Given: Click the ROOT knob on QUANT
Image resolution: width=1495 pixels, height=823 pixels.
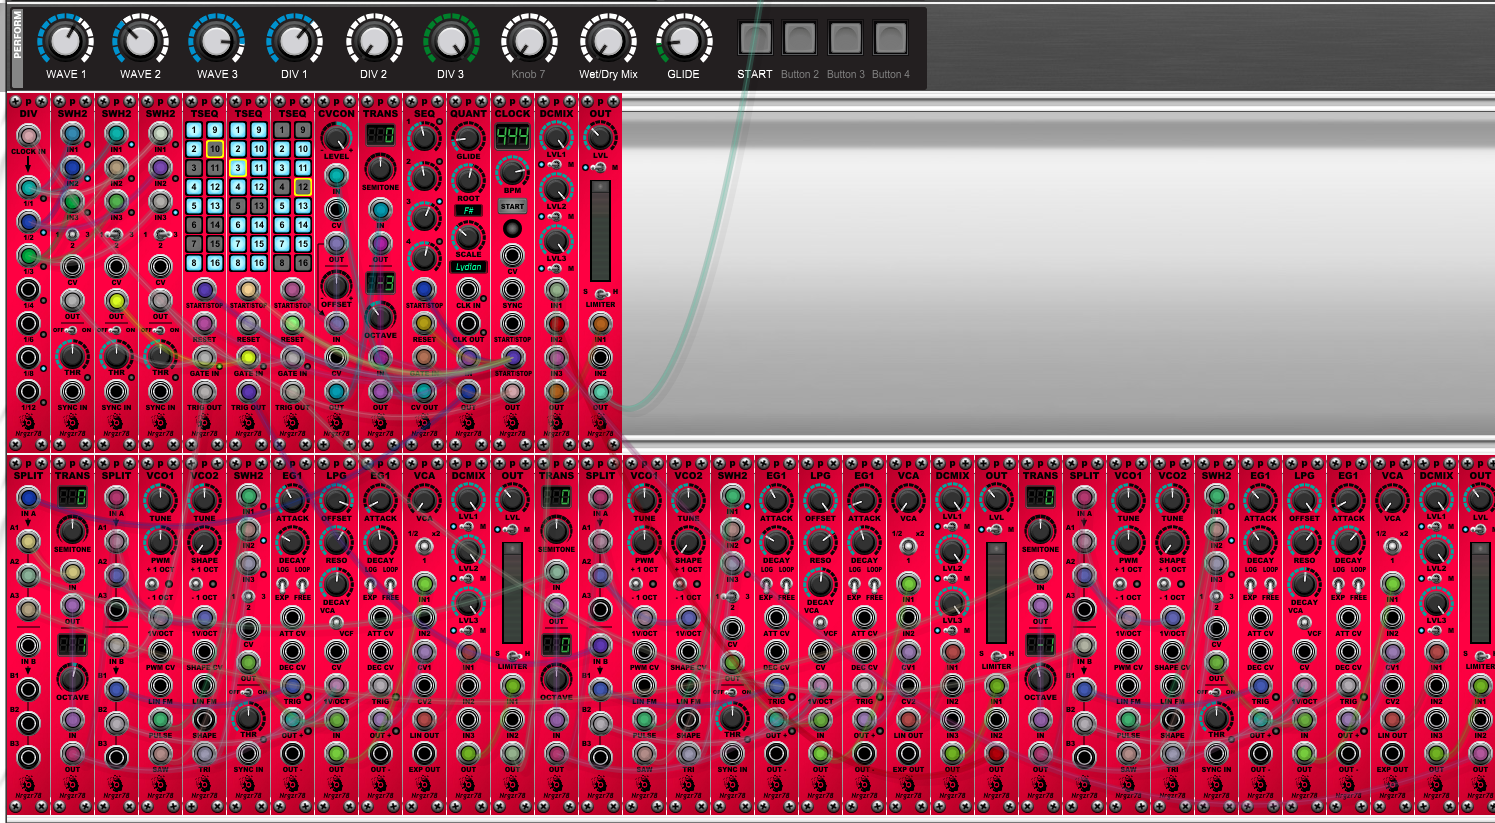Looking at the screenshot, I should [x=468, y=180].
